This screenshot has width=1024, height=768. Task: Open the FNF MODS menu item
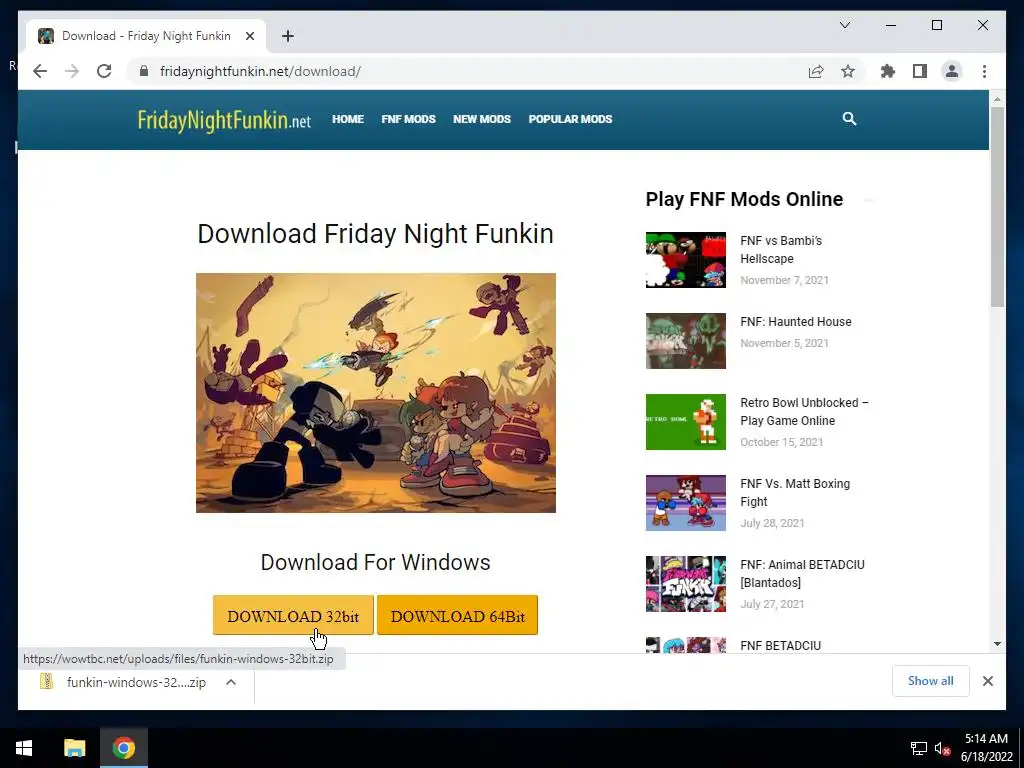[x=408, y=119]
